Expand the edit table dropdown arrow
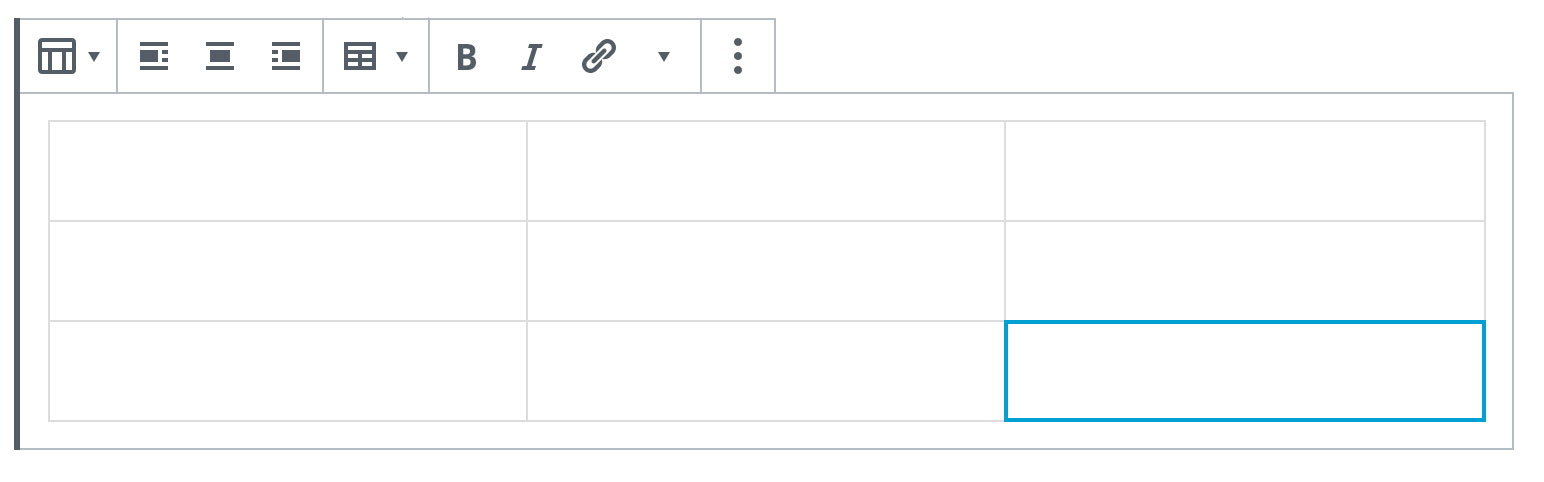This screenshot has height=482, width=1544. pos(402,57)
